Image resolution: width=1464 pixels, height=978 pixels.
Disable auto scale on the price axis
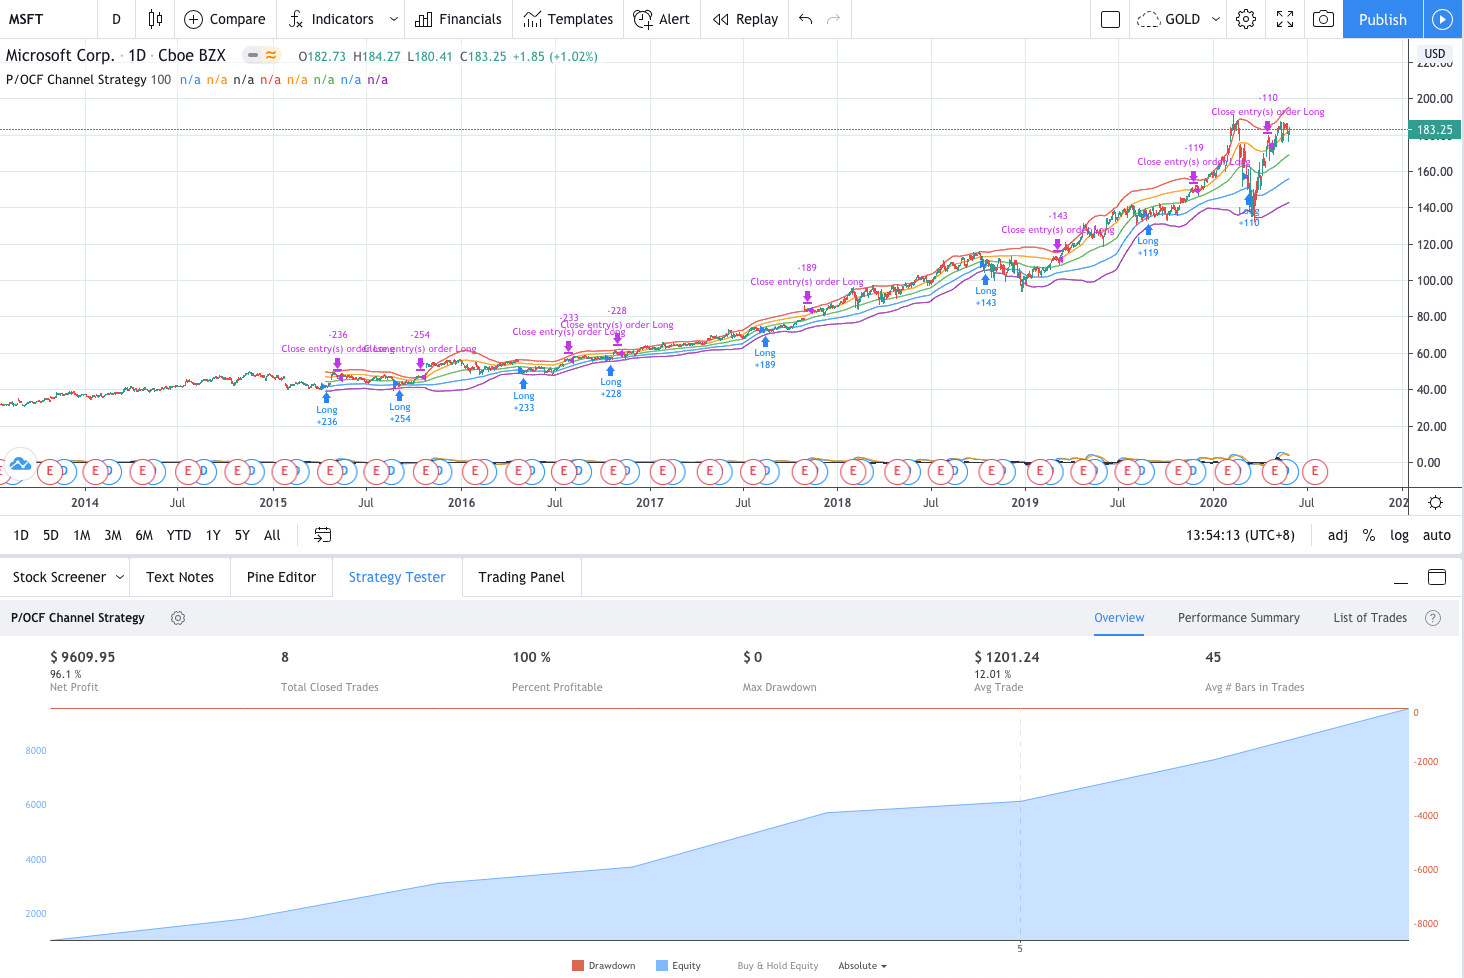click(x=1436, y=535)
